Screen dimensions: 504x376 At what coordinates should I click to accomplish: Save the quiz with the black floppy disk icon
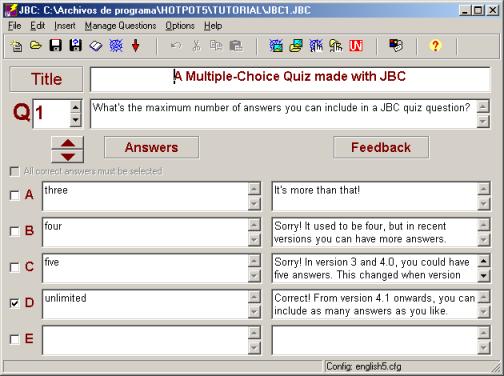point(56,45)
